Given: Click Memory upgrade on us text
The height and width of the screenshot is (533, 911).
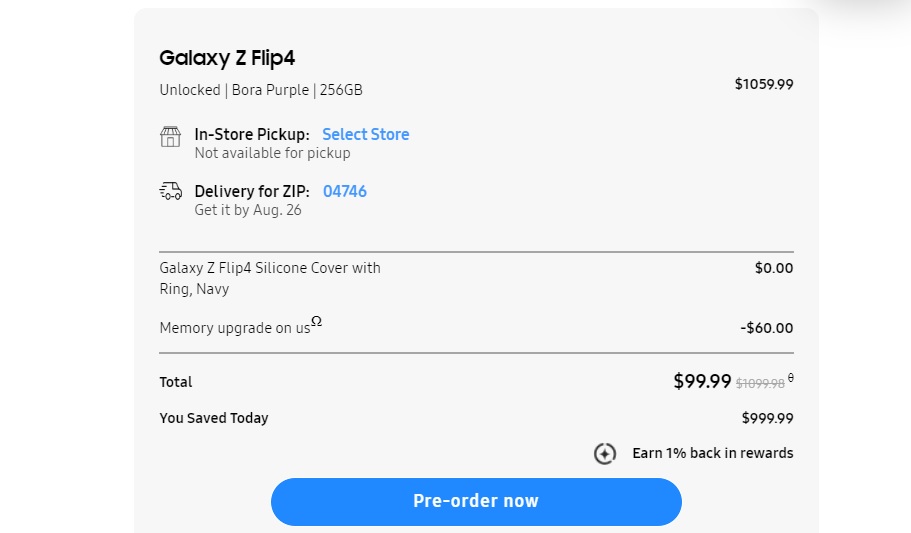Looking at the screenshot, I should (235, 328).
